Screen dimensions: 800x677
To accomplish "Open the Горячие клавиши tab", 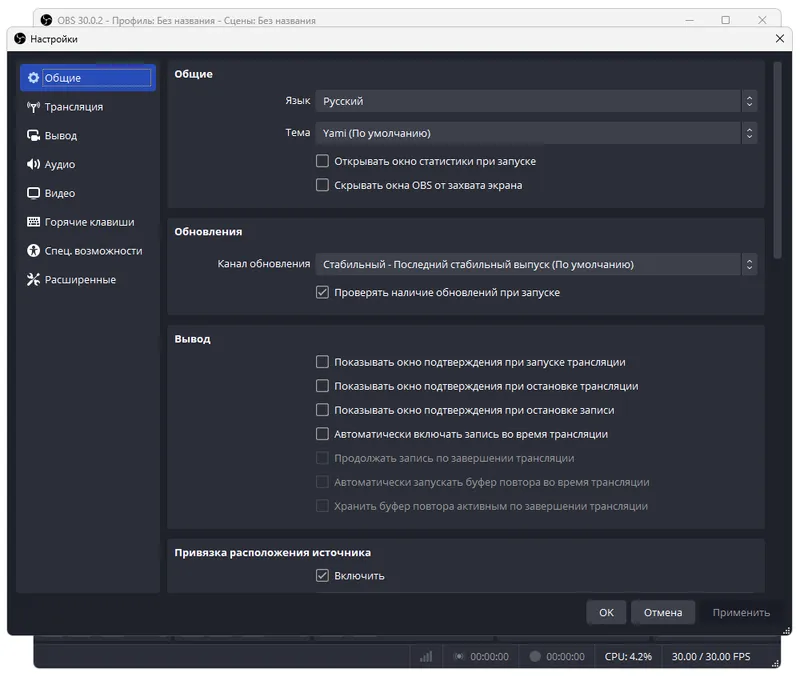I will [88, 221].
